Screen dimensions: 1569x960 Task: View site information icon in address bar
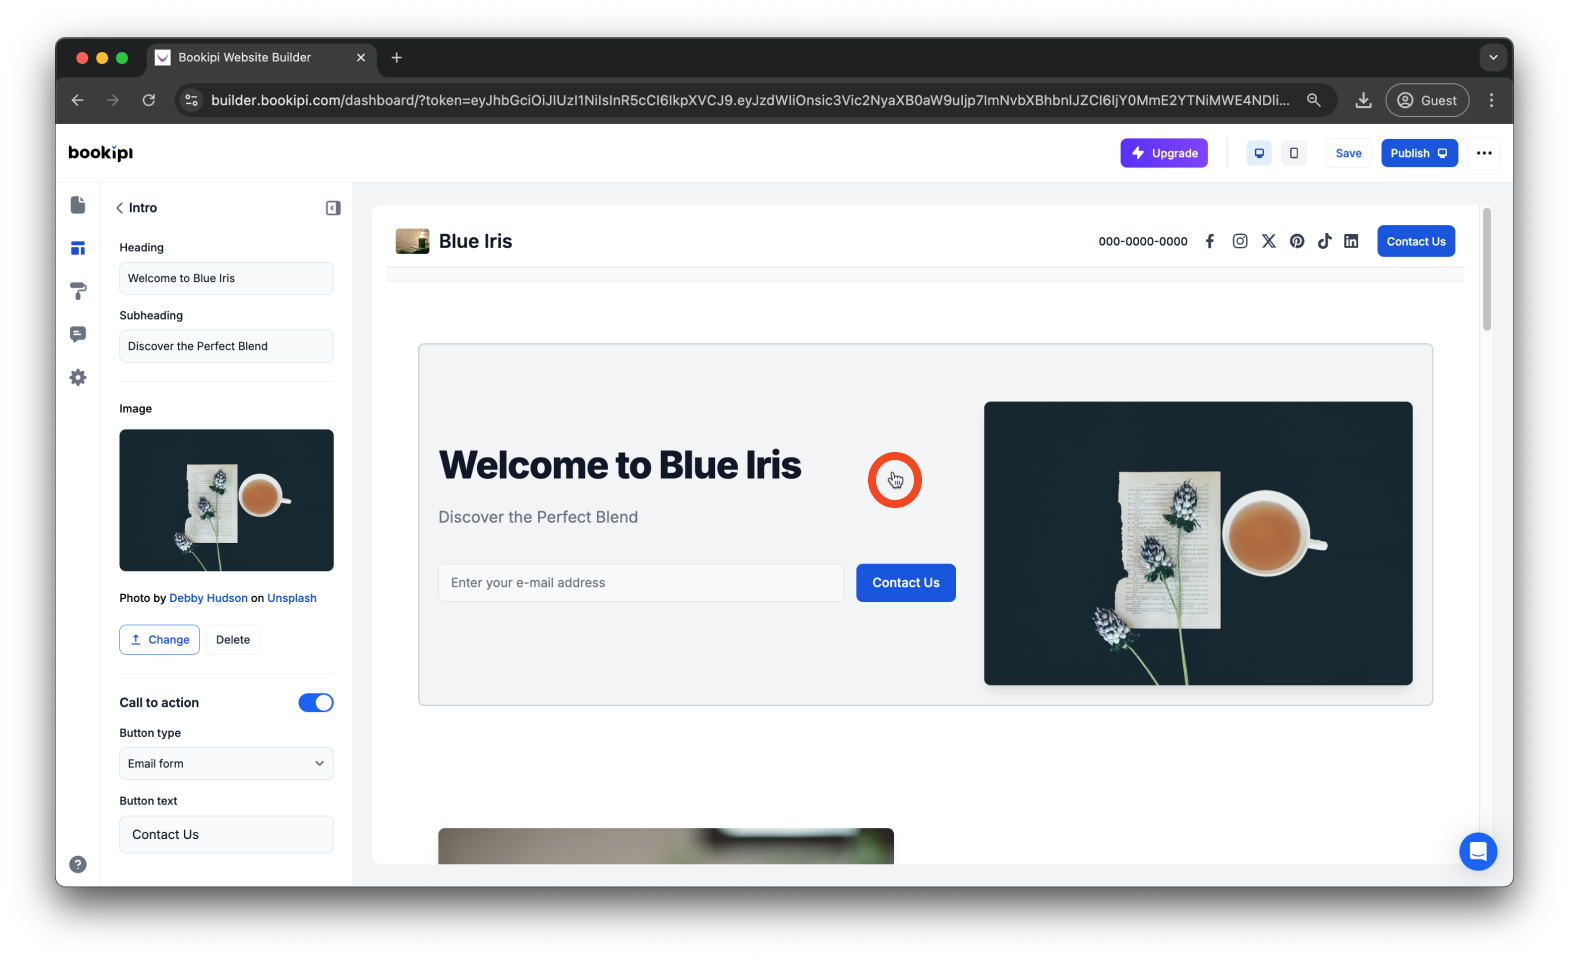(x=192, y=100)
